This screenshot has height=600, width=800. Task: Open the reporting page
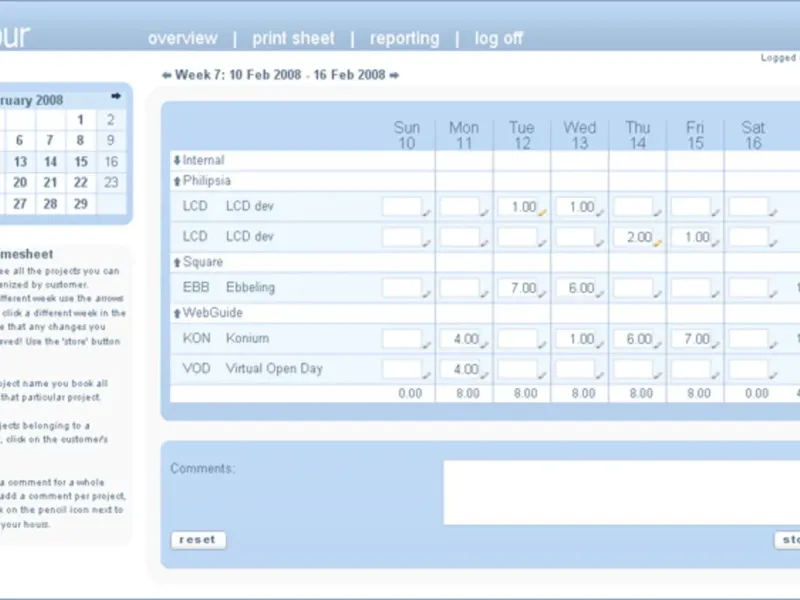click(405, 38)
